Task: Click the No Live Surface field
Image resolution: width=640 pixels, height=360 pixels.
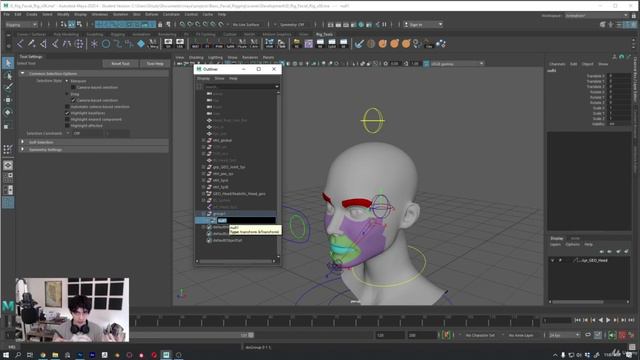Action: pos(246,24)
